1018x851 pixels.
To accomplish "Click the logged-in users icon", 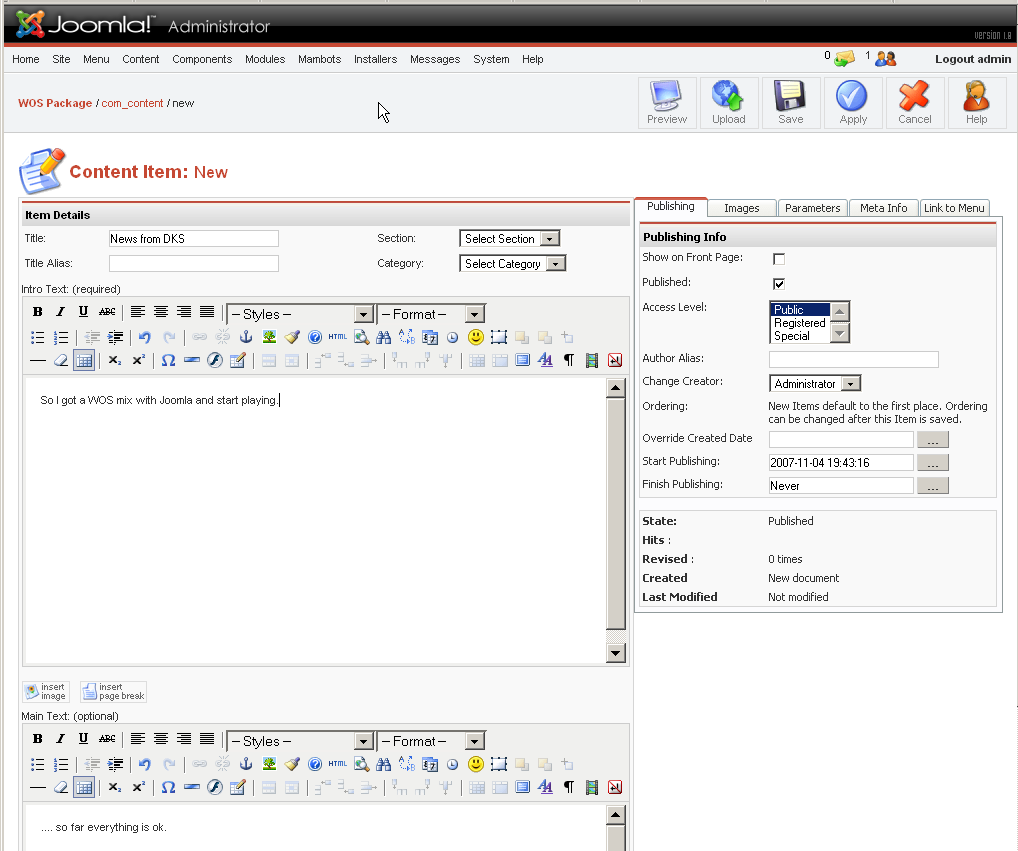I will point(886,59).
